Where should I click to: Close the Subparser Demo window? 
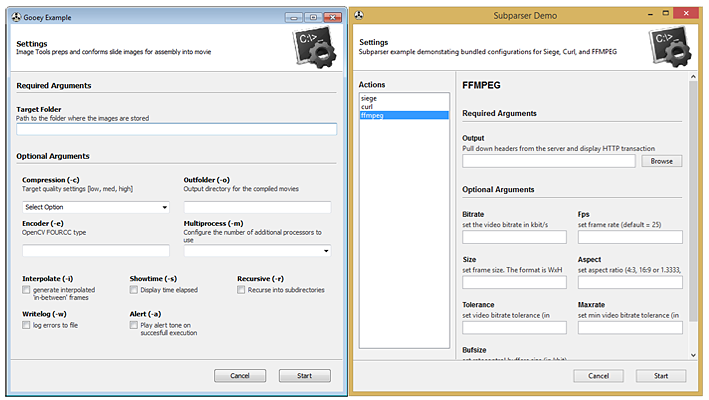pos(686,14)
